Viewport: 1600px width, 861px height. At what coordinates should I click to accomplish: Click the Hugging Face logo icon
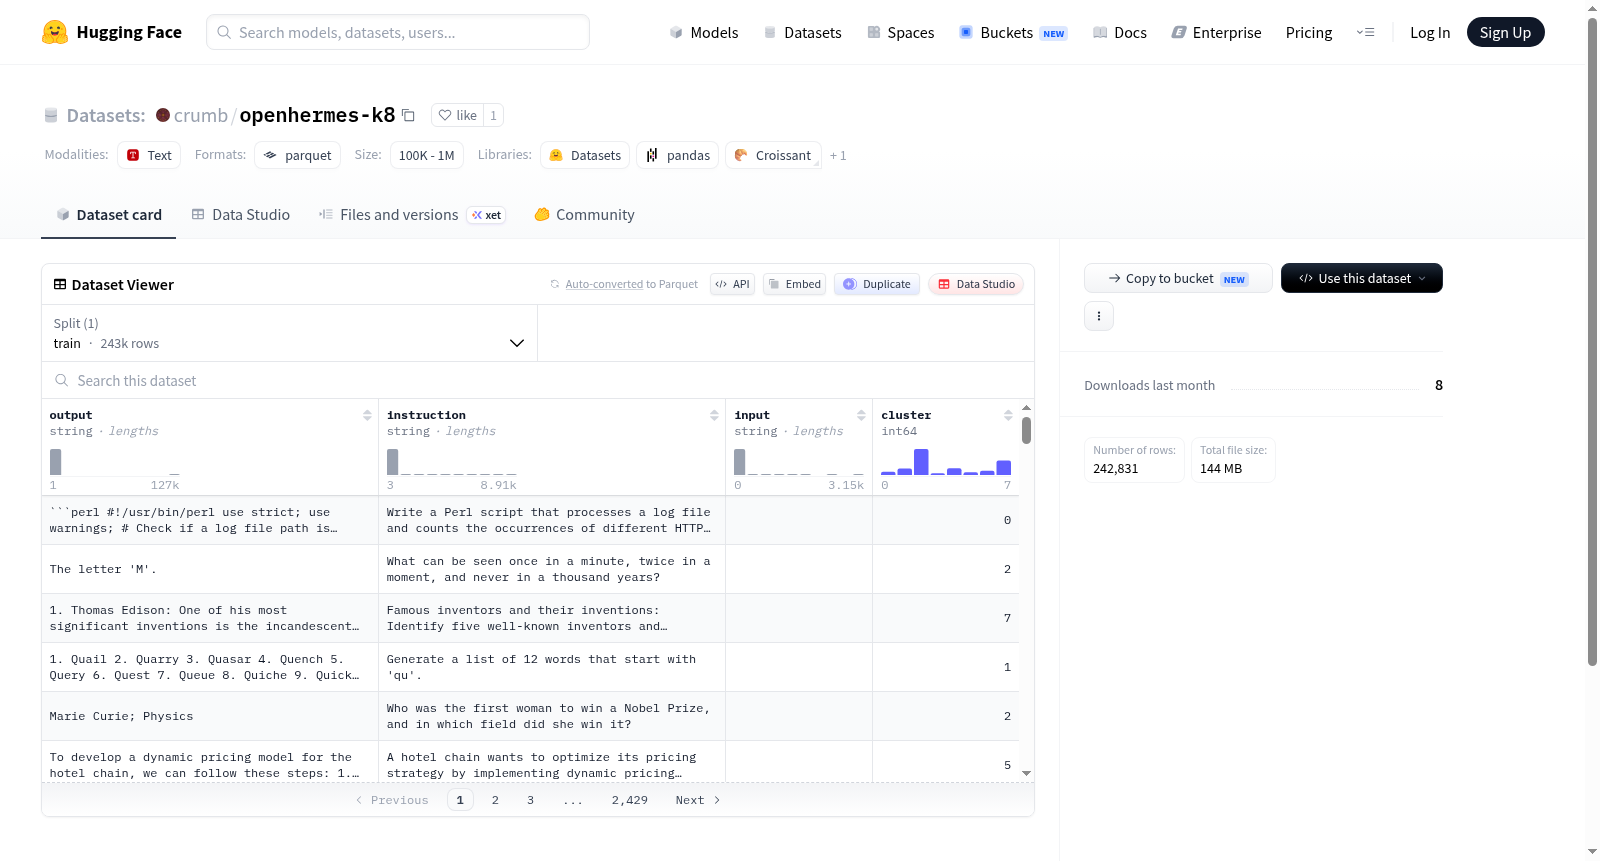55,32
